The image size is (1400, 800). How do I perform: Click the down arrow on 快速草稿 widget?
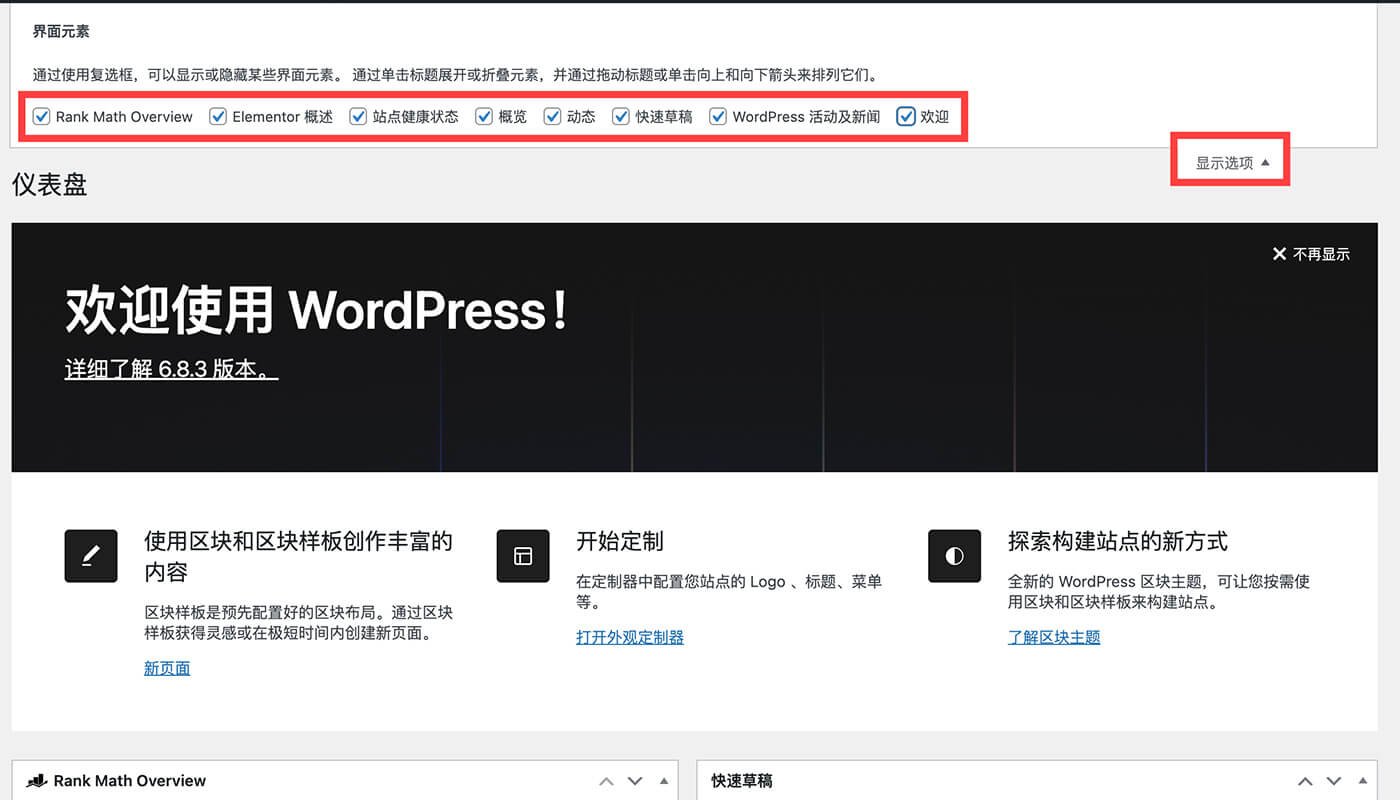click(1333, 780)
